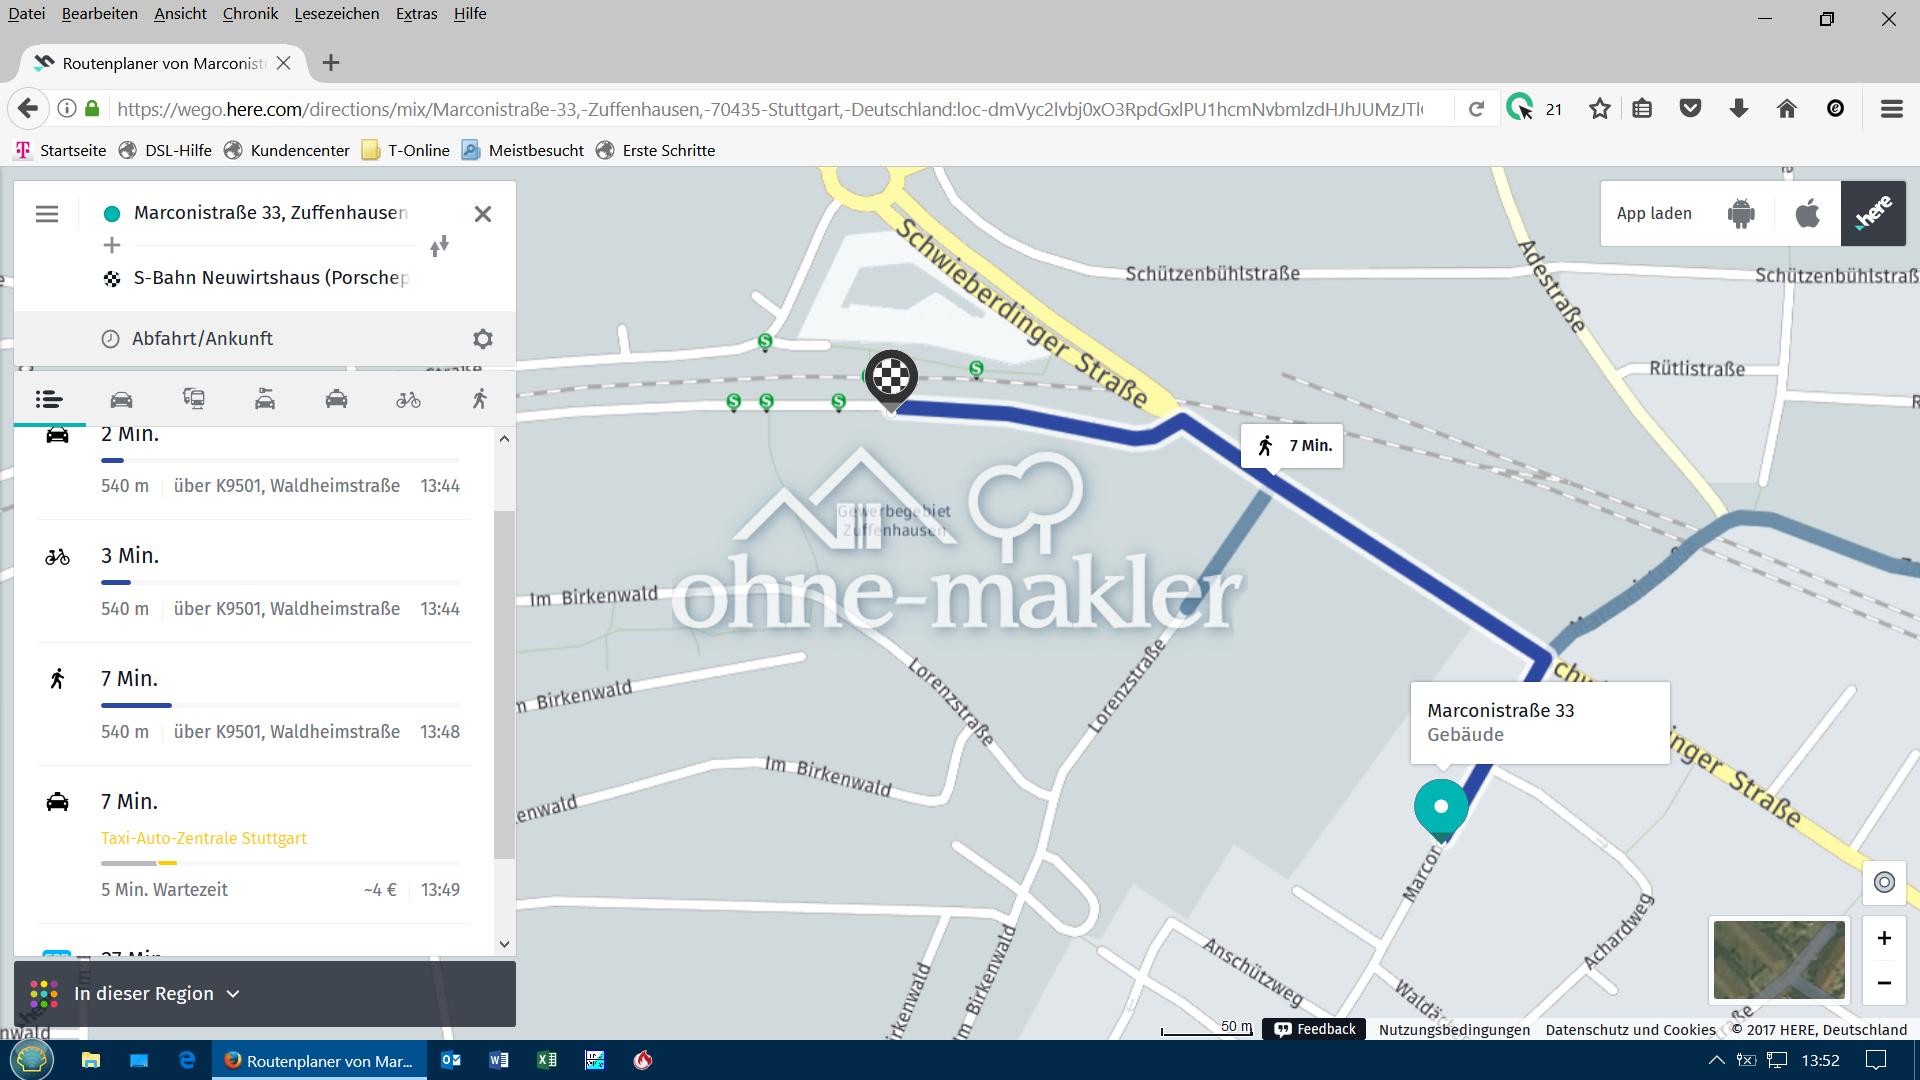Select the car sharing mode tab
The width and height of the screenshot is (1920, 1080).
pyautogui.click(x=265, y=400)
